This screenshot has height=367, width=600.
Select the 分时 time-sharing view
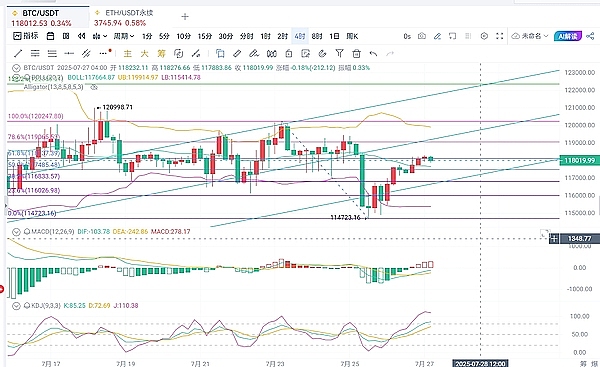click(246, 36)
